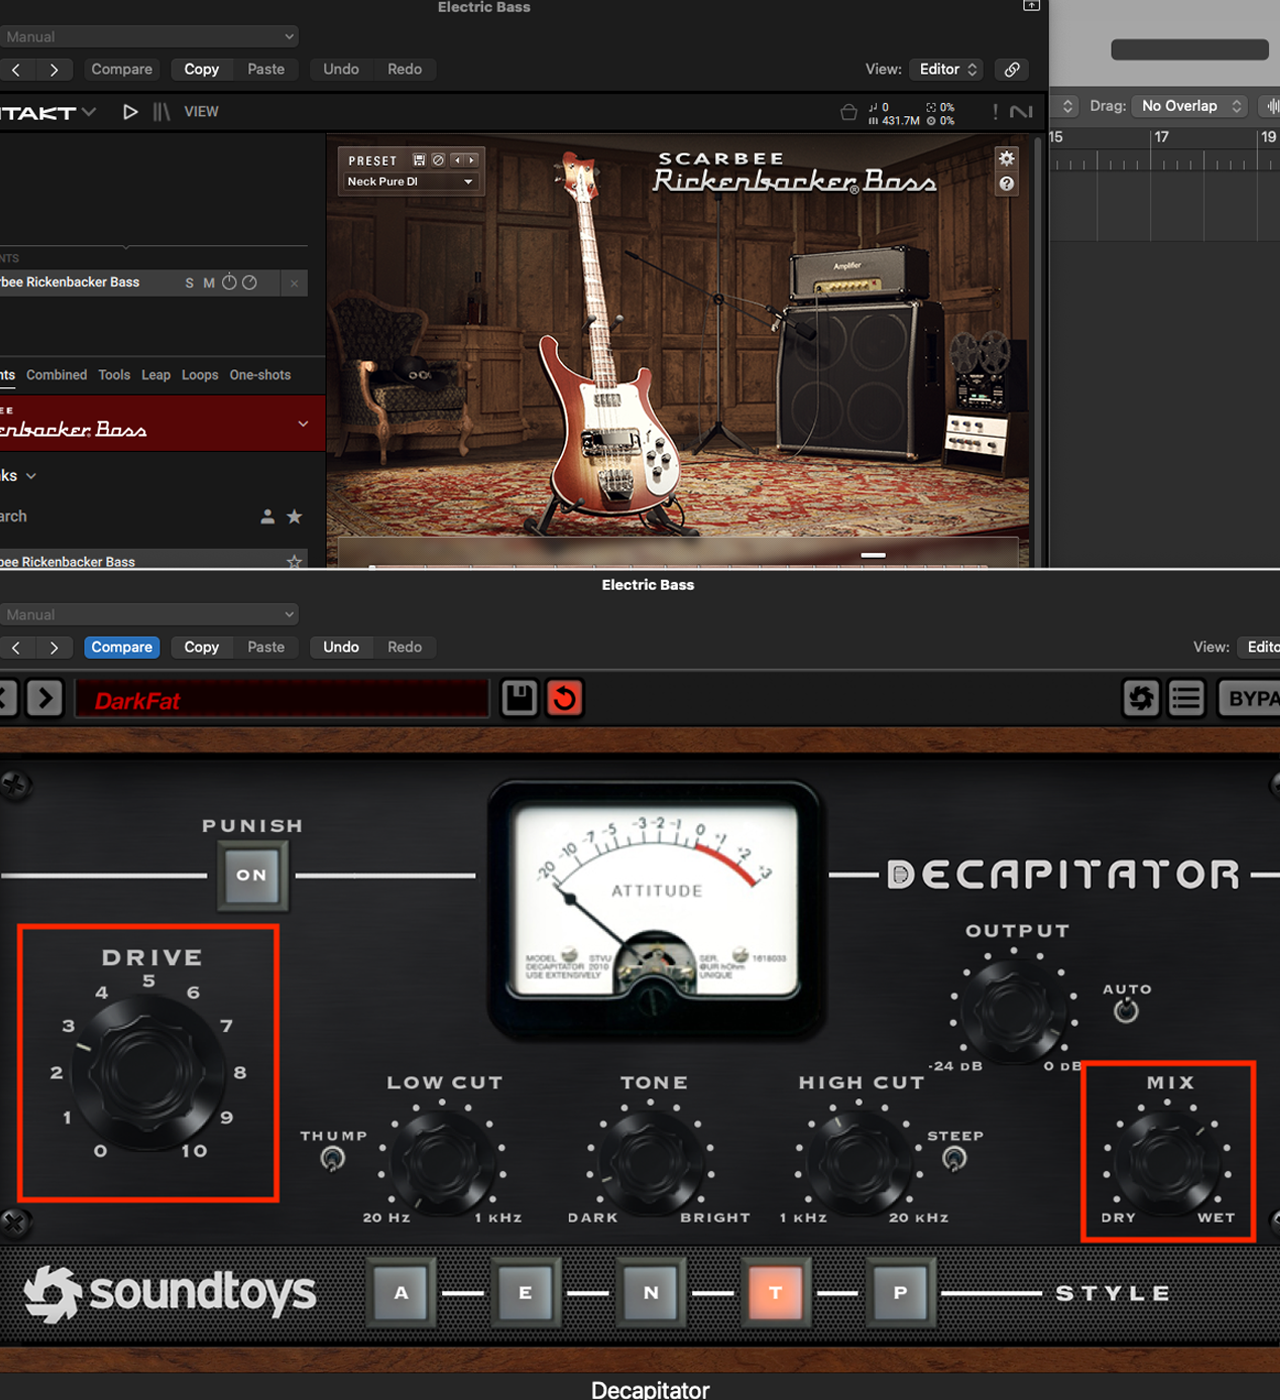The width and height of the screenshot is (1280, 1400).
Task: Click the Soundtoys gear settings icon
Action: (x=1141, y=698)
